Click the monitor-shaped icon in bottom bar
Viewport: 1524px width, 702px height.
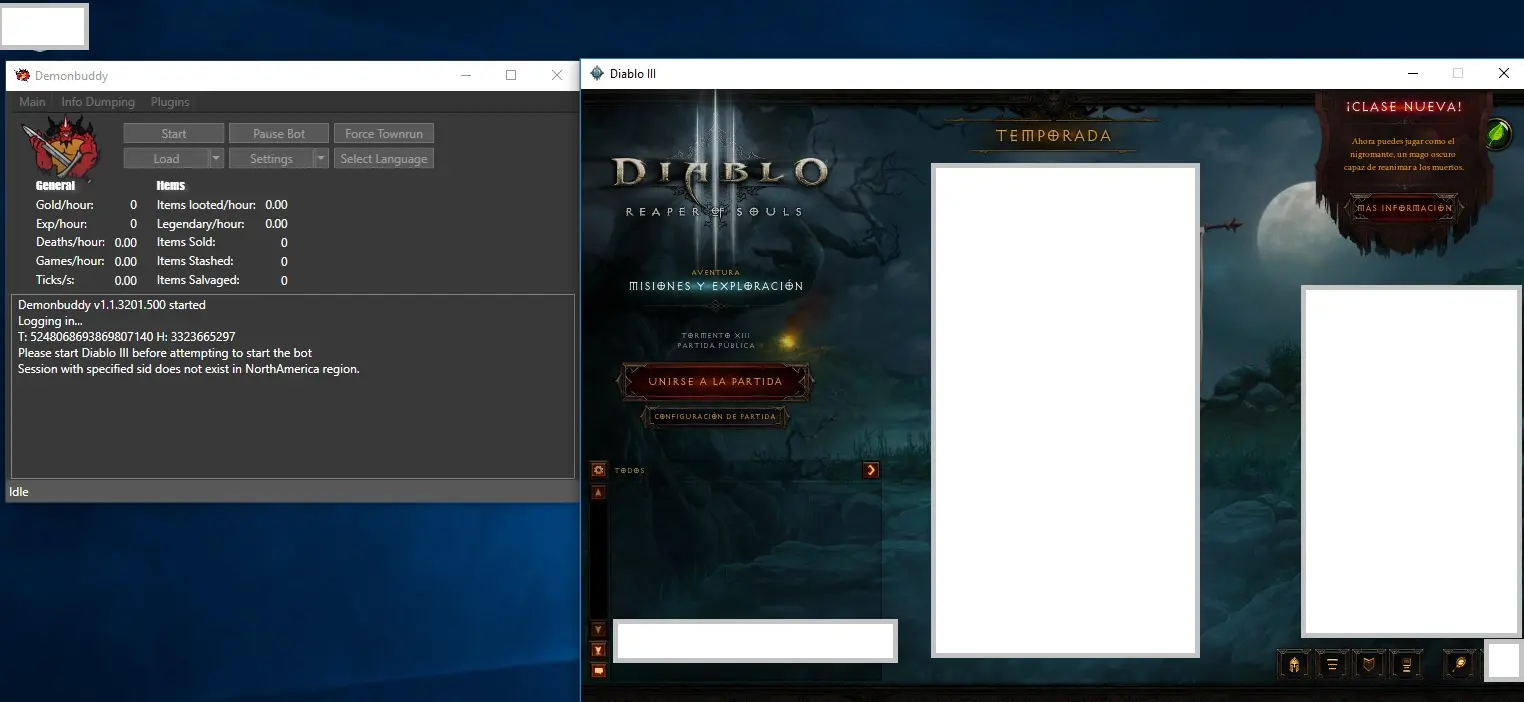point(1406,664)
